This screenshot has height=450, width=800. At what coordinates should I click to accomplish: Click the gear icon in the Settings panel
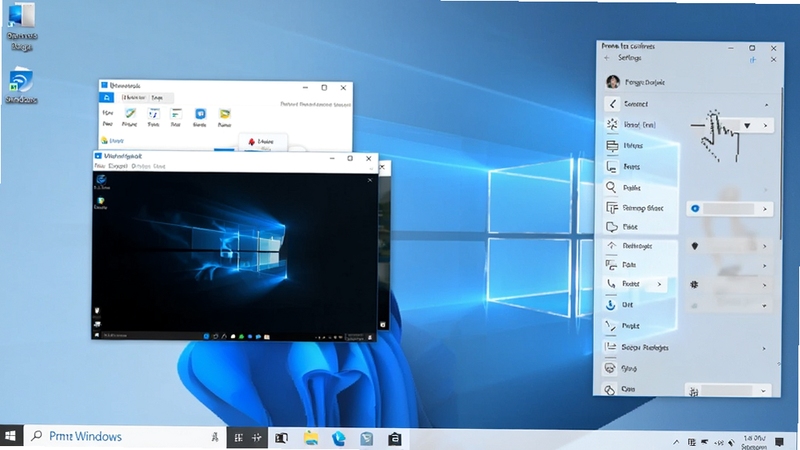[694, 285]
